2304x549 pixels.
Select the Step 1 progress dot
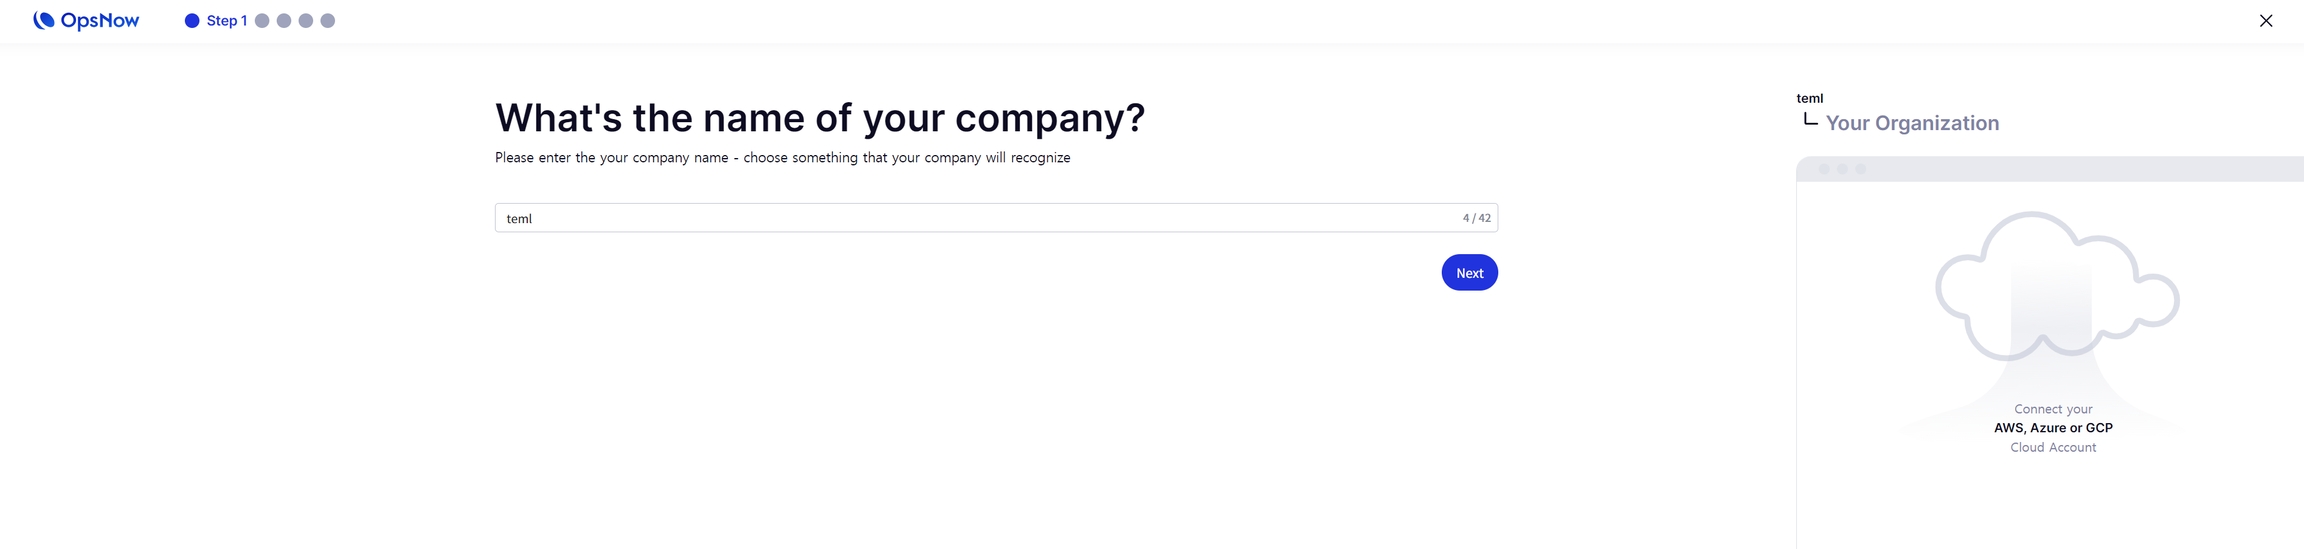point(192,21)
